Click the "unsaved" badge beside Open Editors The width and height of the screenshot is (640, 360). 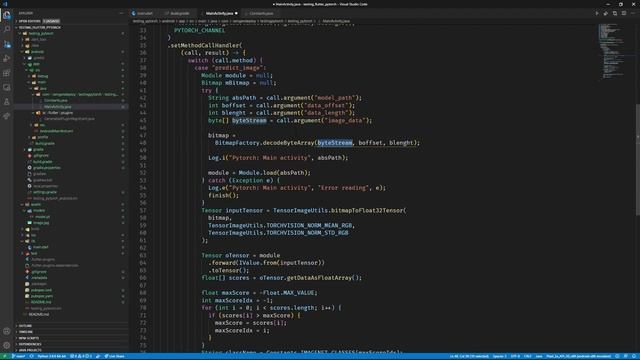click(51, 21)
